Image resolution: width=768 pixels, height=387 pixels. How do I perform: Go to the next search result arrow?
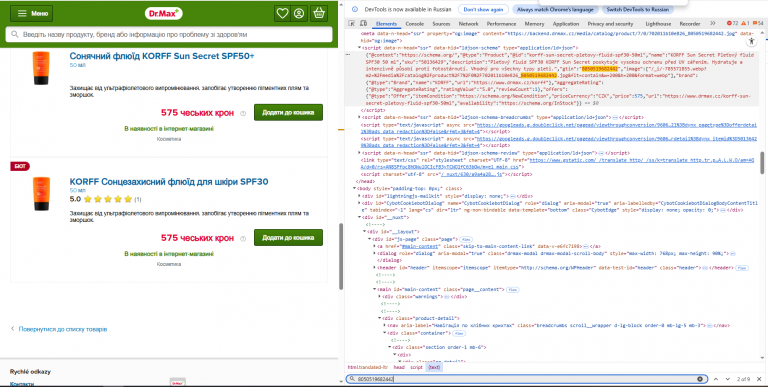click(727, 379)
